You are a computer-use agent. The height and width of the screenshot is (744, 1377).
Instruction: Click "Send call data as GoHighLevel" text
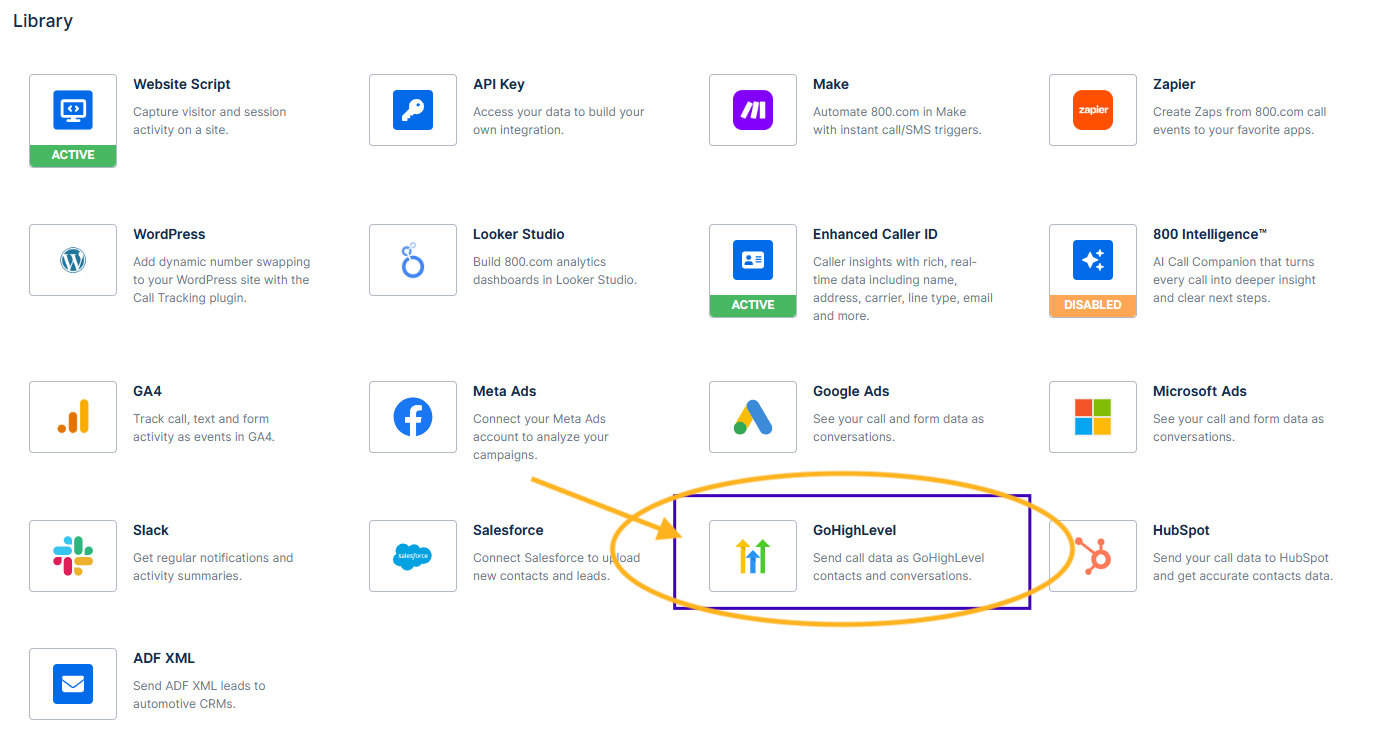coord(899,558)
